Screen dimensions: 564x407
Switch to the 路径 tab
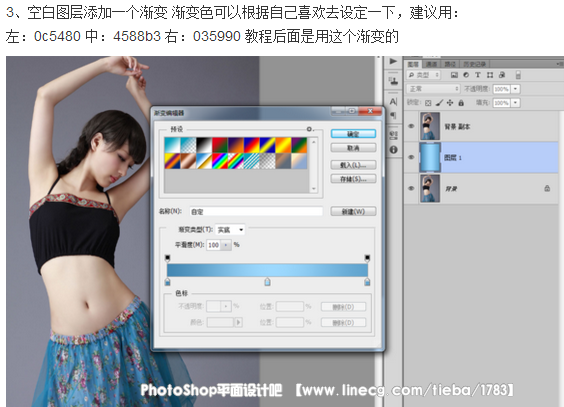[450, 64]
